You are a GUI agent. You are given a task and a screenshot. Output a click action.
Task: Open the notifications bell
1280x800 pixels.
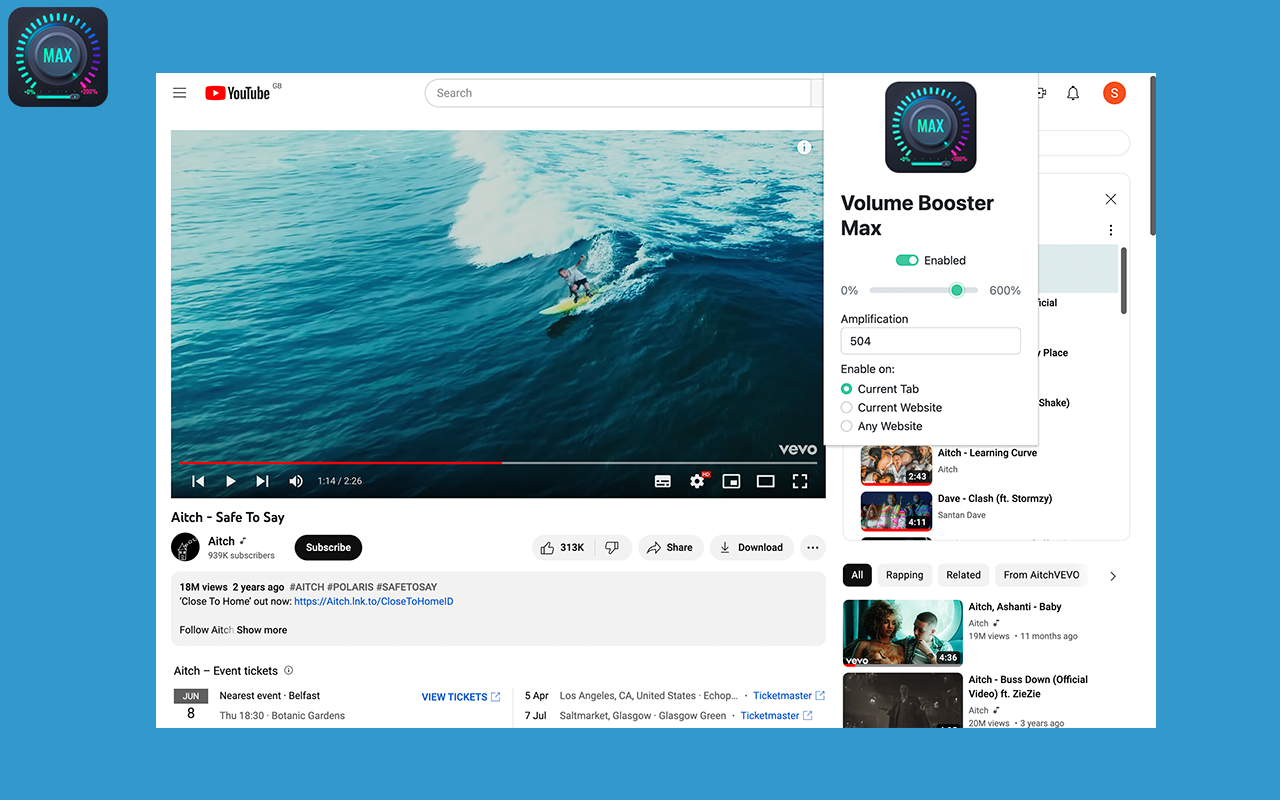tap(1073, 93)
